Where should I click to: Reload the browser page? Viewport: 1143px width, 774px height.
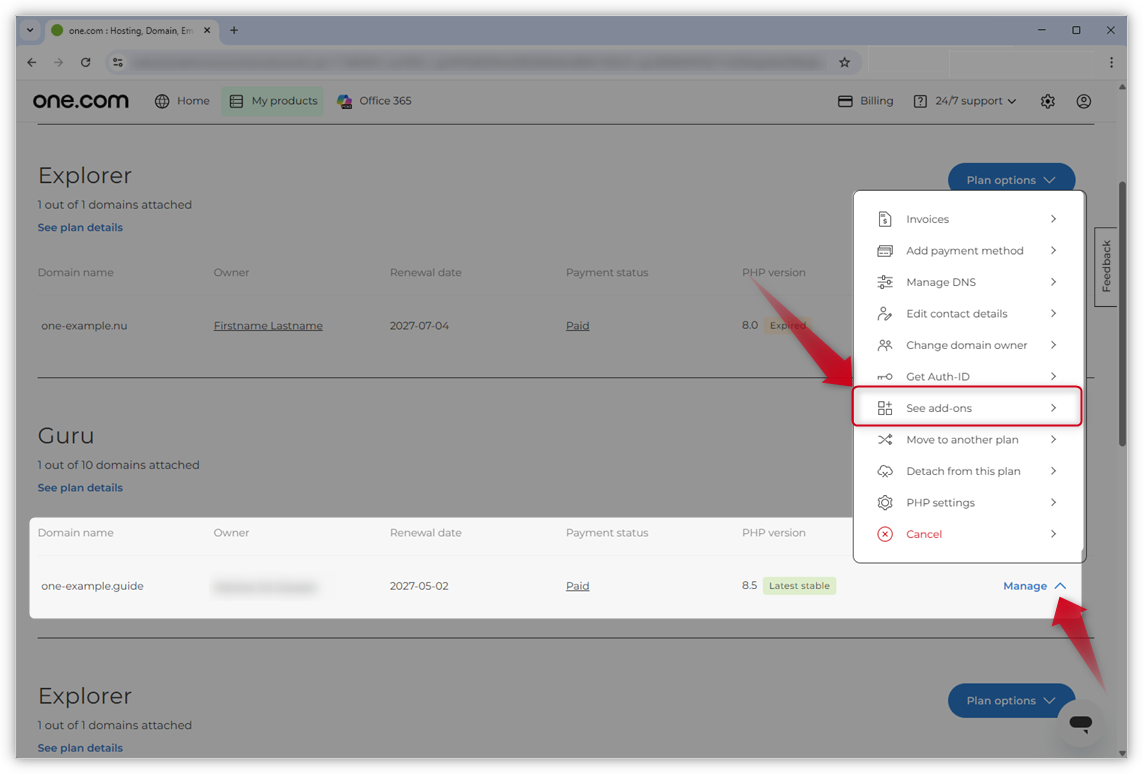click(x=86, y=63)
